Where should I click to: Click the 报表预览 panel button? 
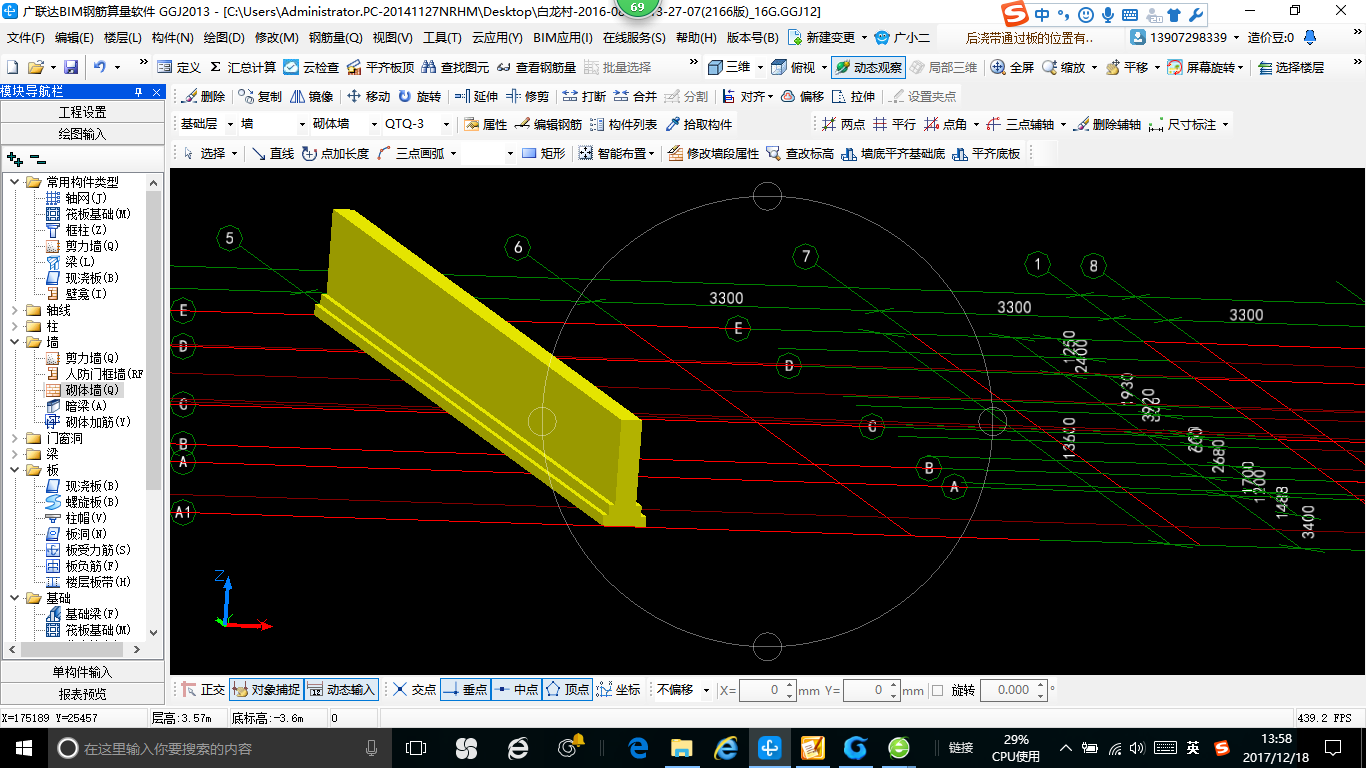82,693
